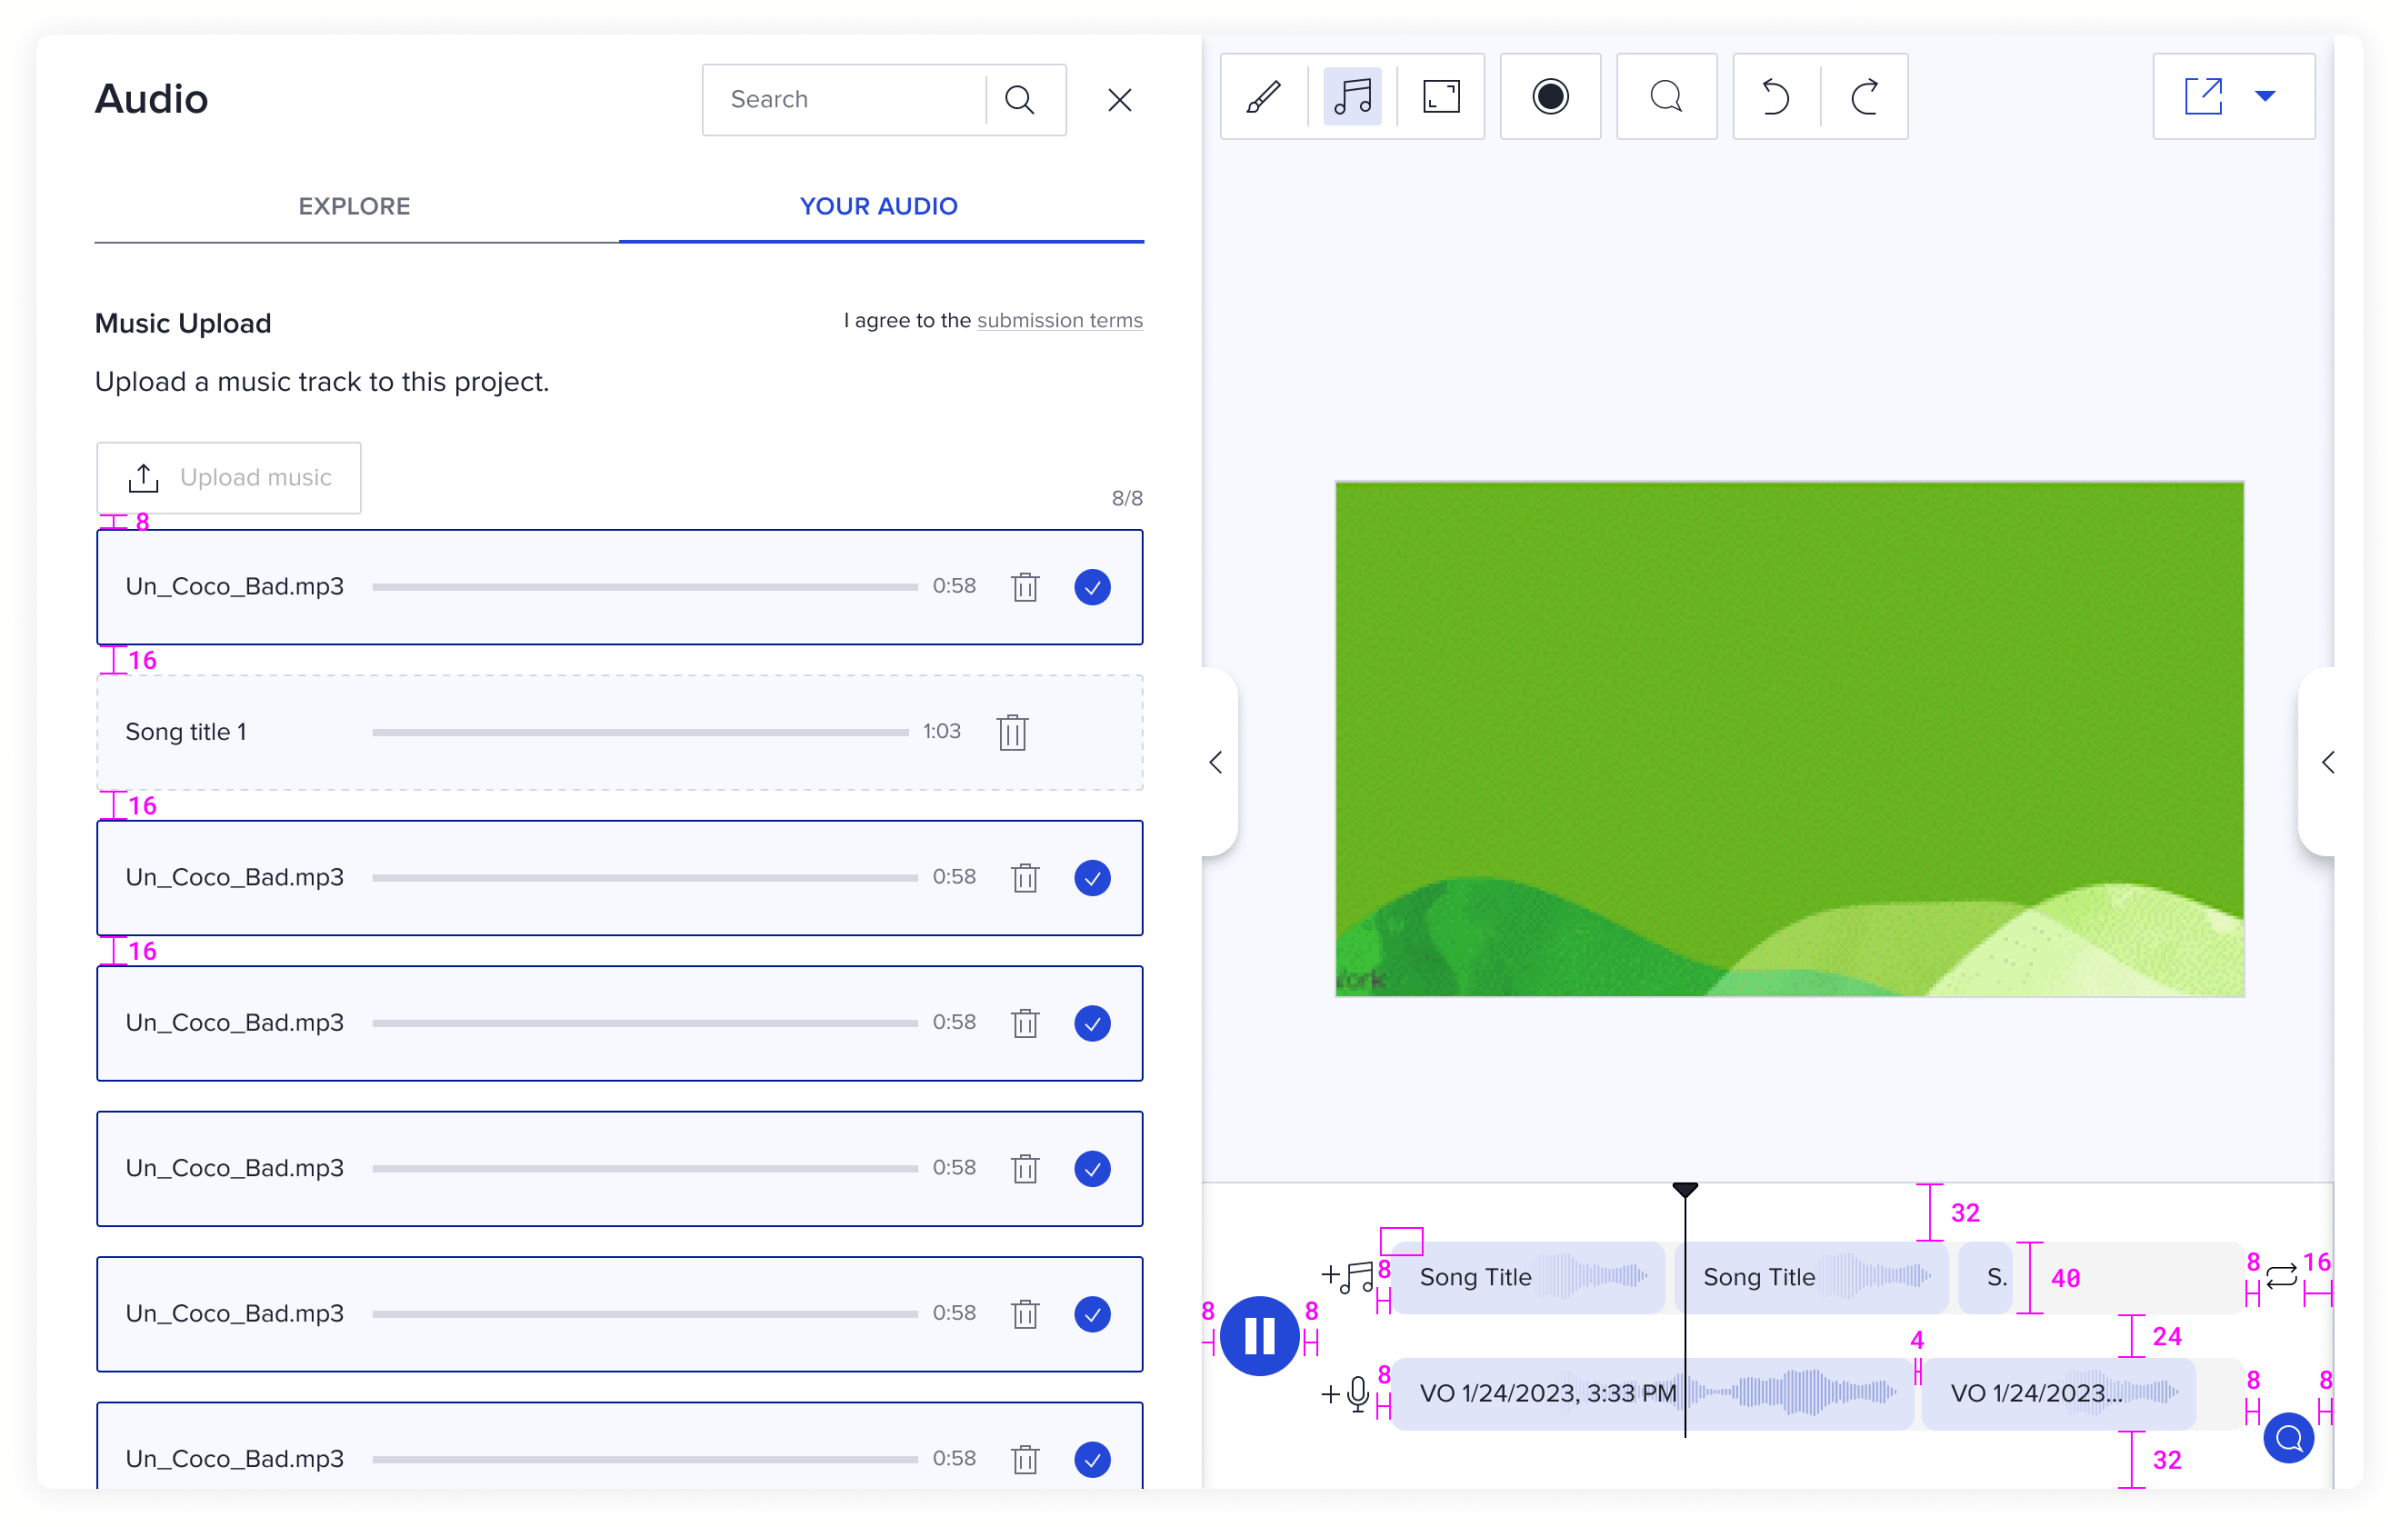Open the export options dropdown arrow
Screen dimensions: 2400x1527
[2265, 96]
